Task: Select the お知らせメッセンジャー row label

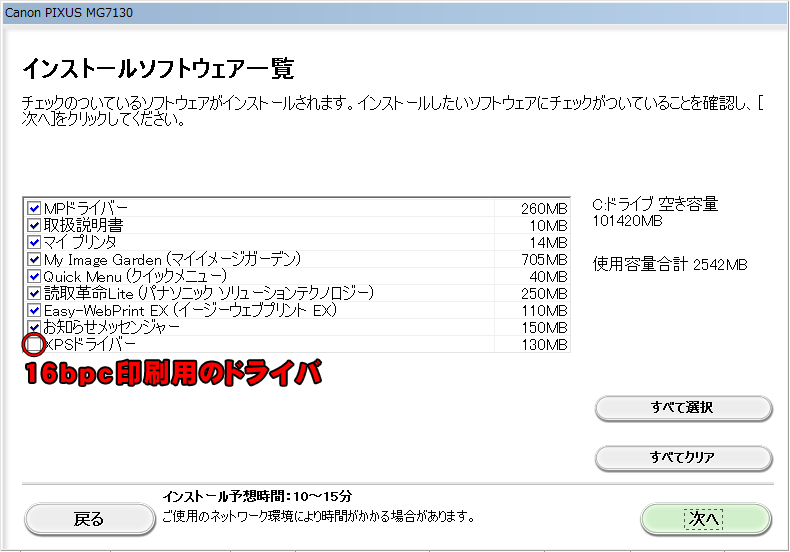Action: pyautogui.click(x=111, y=328)
